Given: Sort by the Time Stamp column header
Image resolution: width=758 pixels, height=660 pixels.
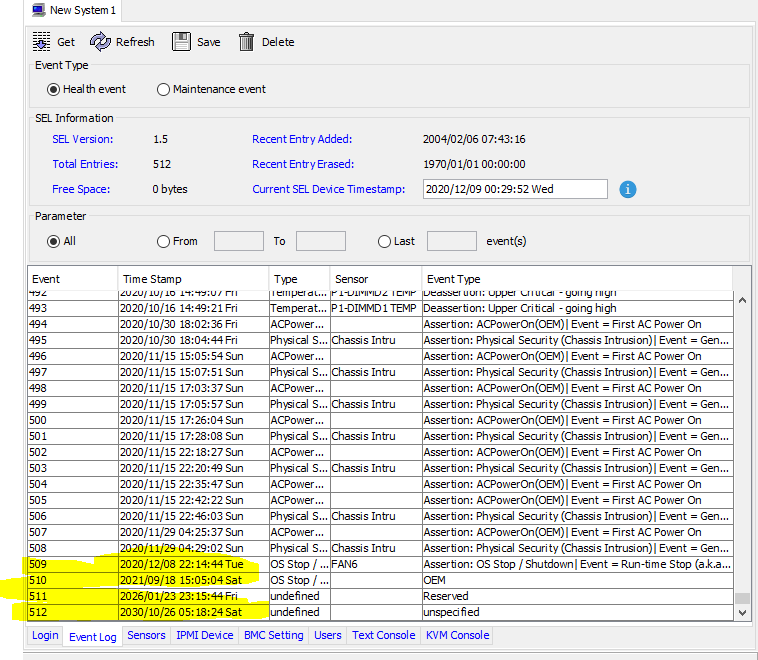Looking at the screenshot, I should tap(193, 279).
